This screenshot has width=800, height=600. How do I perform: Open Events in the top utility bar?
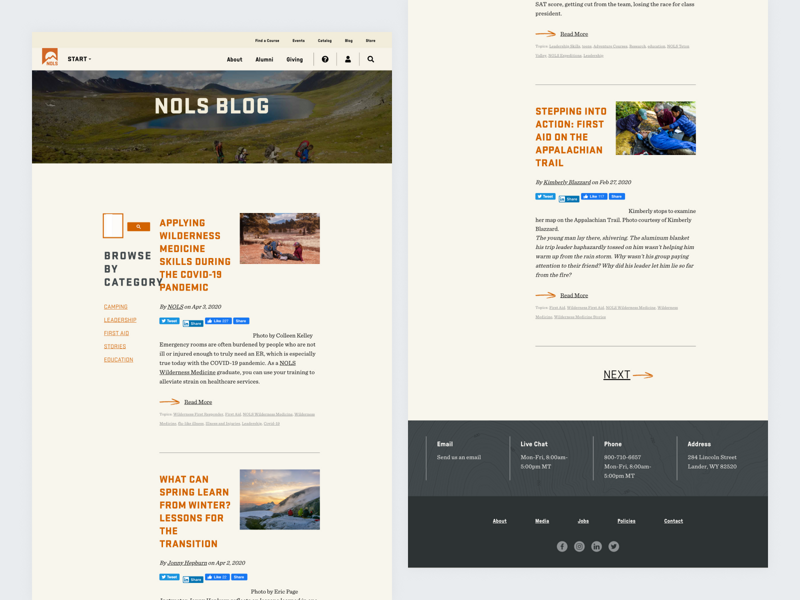[298, 40]
